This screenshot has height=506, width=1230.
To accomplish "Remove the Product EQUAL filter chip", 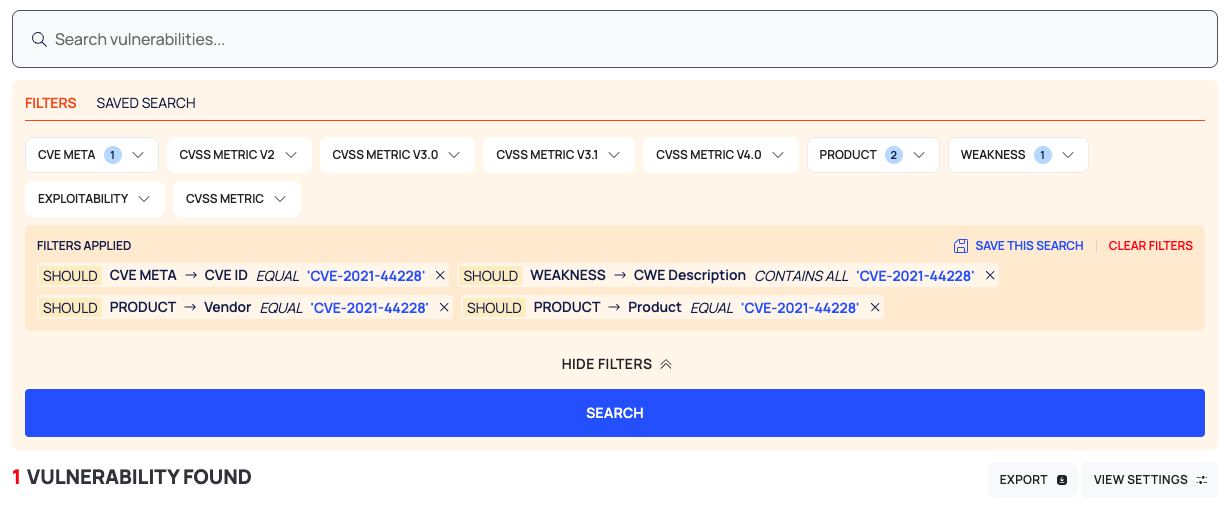I will (875, 307).
